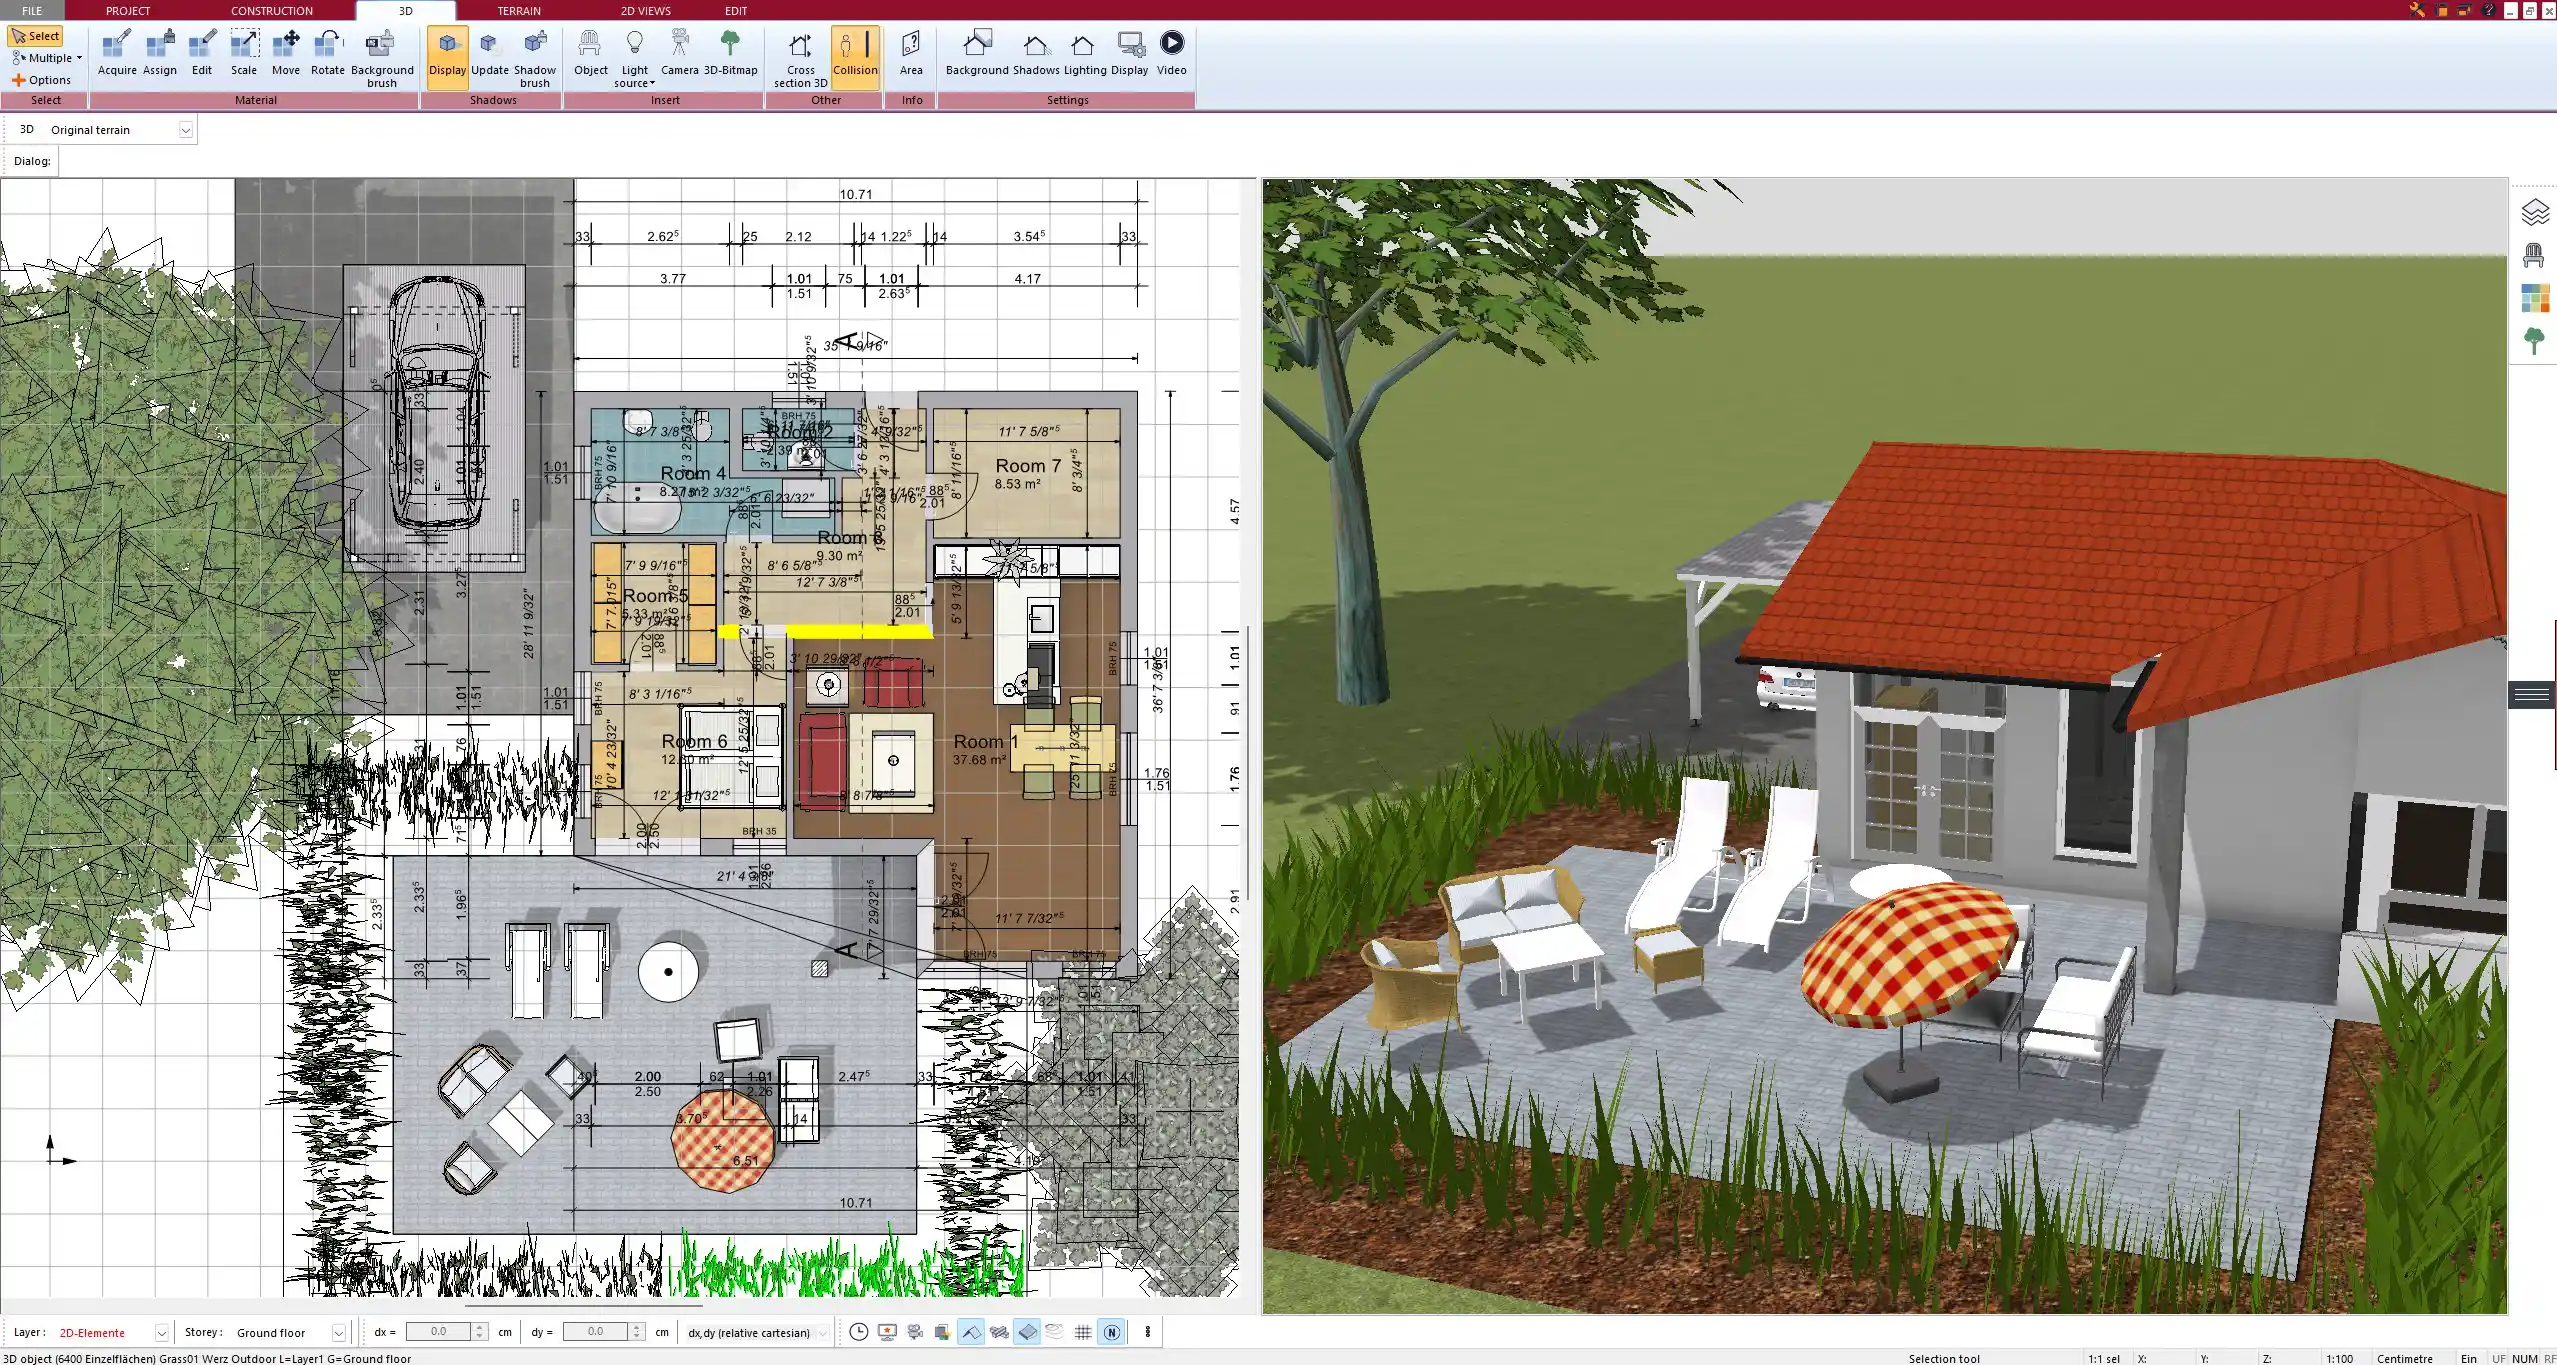Open the Storey dropdown set to Ground floor
This screenshot has height=1365, width=2557.
pos(340,1332)
